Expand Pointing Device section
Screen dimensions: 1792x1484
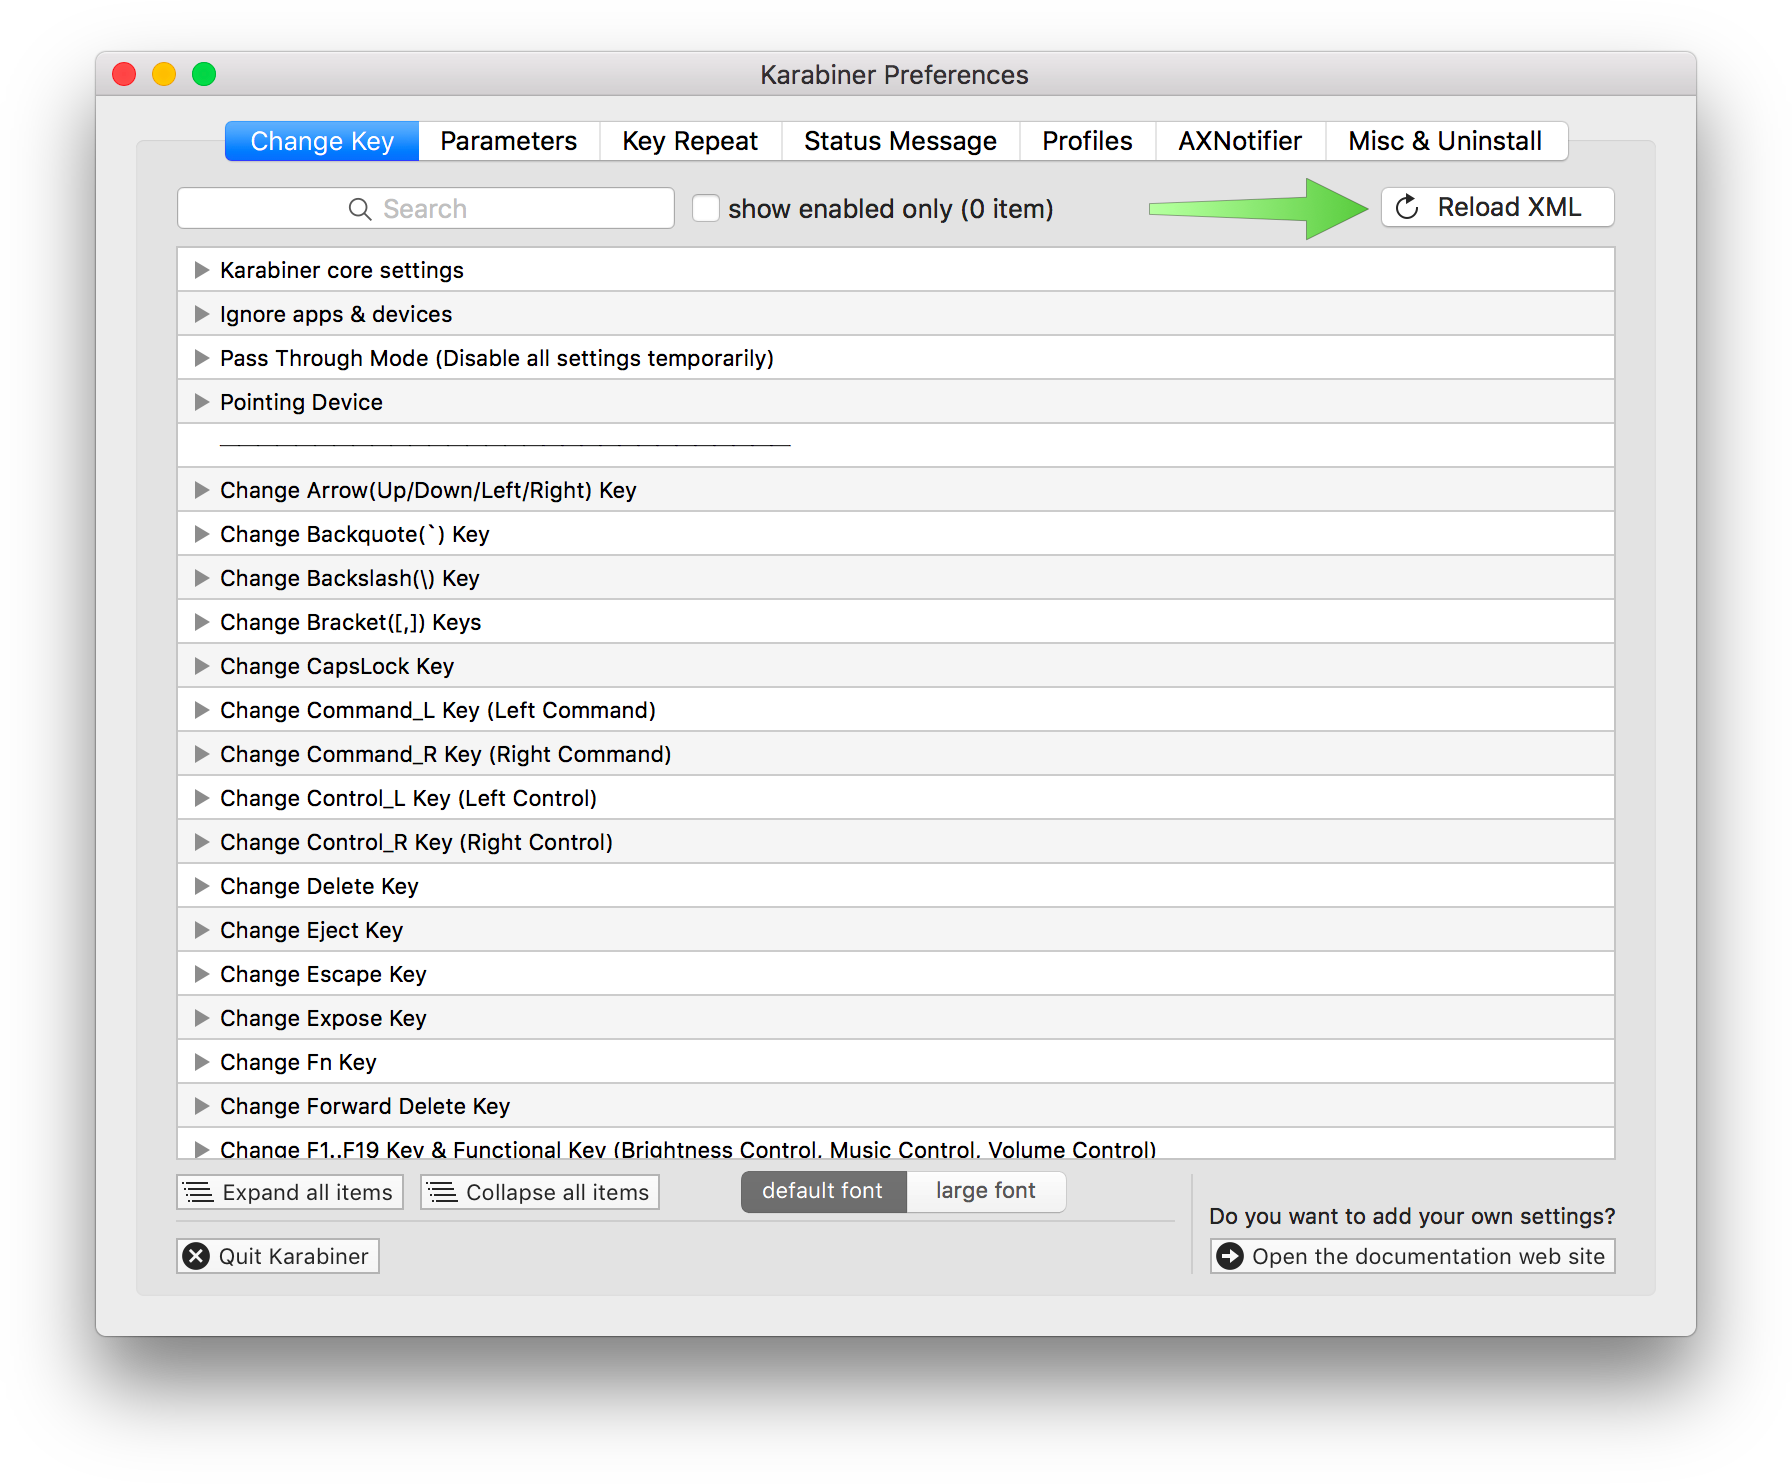(x=202, y=402)
